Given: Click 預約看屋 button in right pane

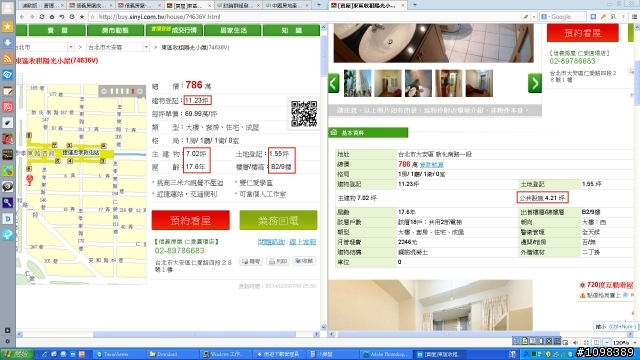Looking at the screenshot, I should [582, 33].
